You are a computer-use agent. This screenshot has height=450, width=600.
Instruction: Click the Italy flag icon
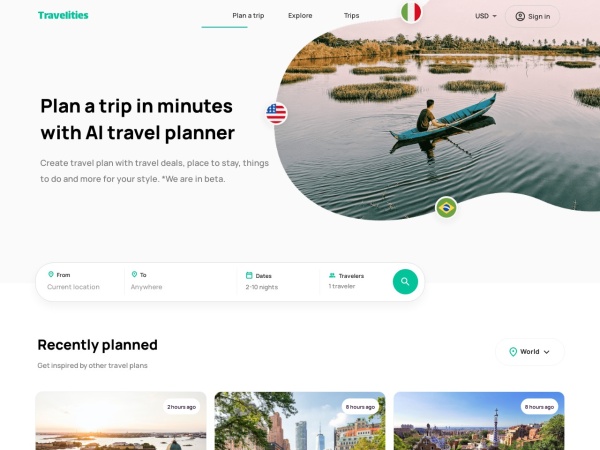411,12
